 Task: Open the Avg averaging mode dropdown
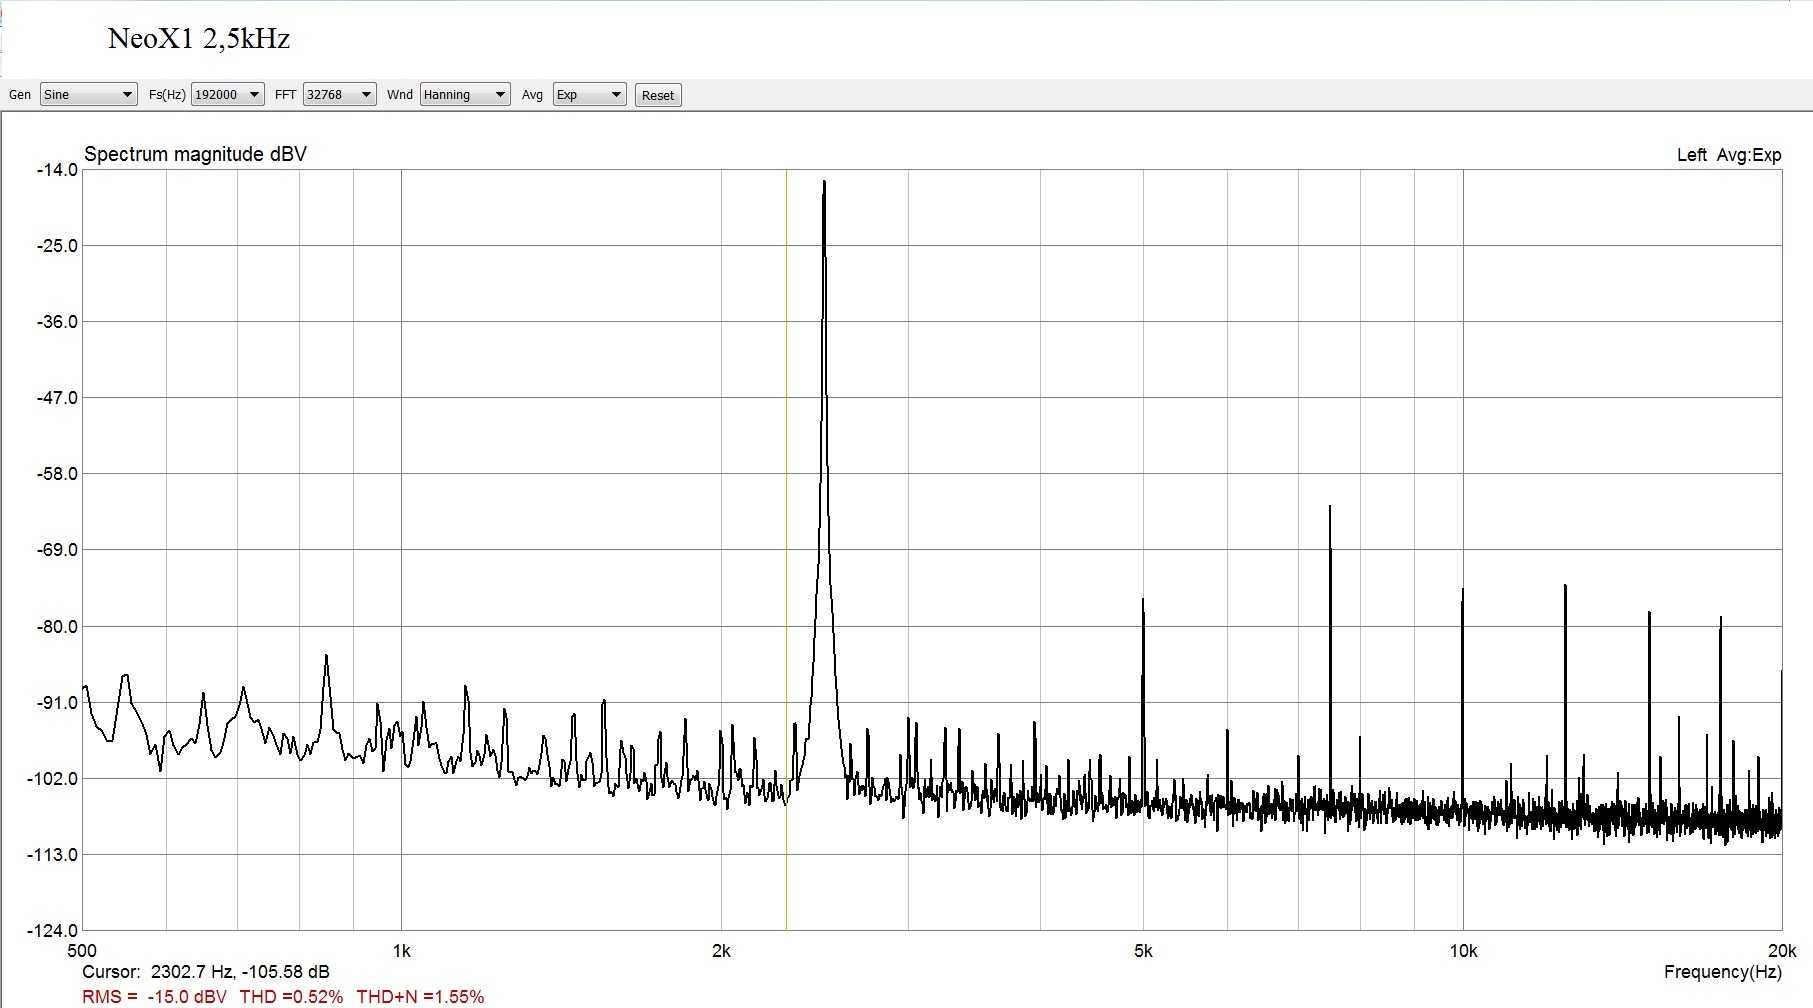tap(590, 95)
